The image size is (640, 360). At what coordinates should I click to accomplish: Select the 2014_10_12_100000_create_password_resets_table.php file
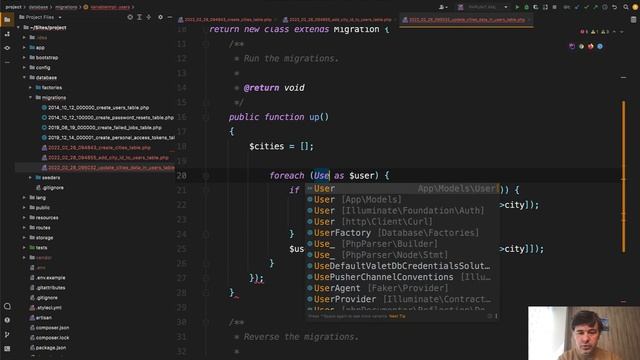point(111,118)
